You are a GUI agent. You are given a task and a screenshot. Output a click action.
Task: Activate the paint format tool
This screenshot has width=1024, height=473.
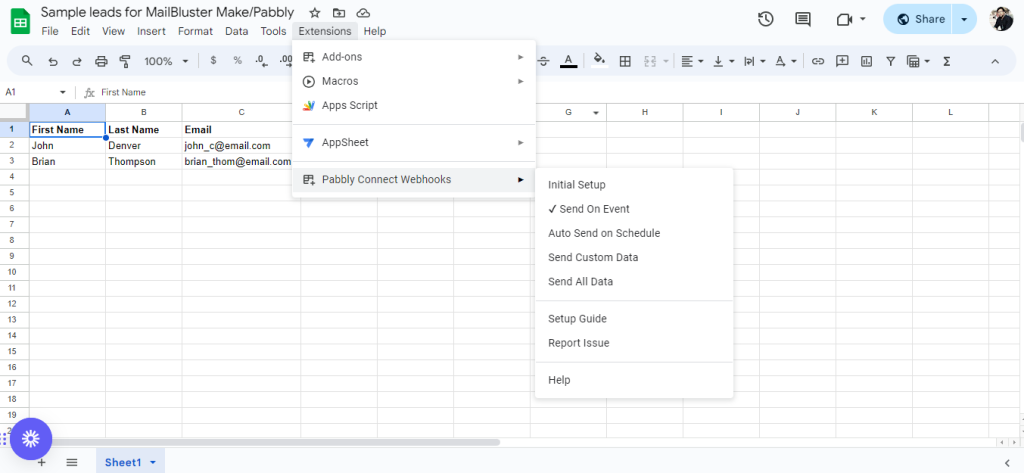pyautogui.click(x=125, y=61)
